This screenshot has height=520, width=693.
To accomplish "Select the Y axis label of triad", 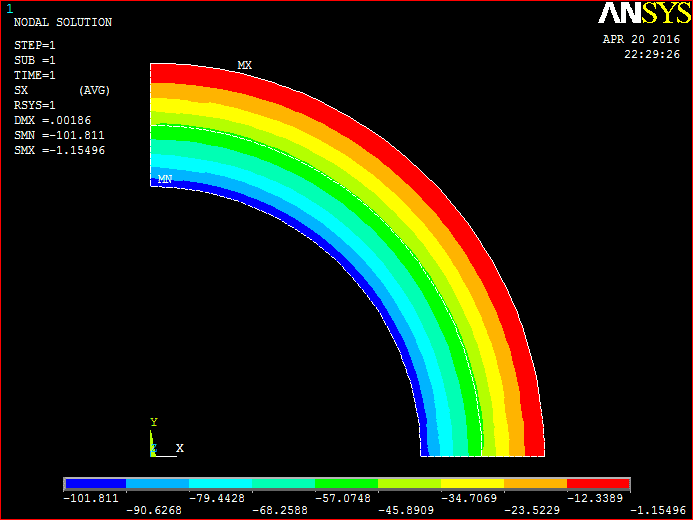I will 153,422.
